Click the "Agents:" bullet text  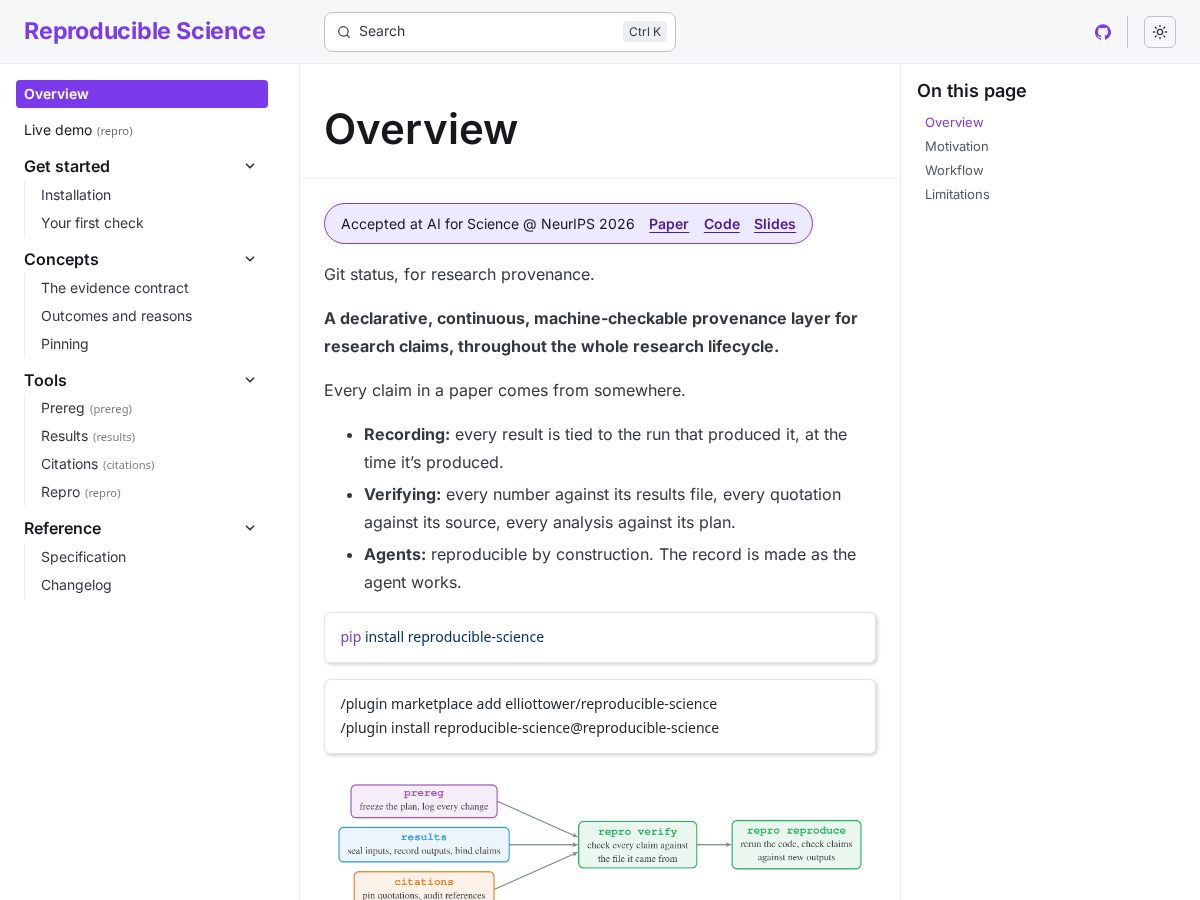coord(395,554)
